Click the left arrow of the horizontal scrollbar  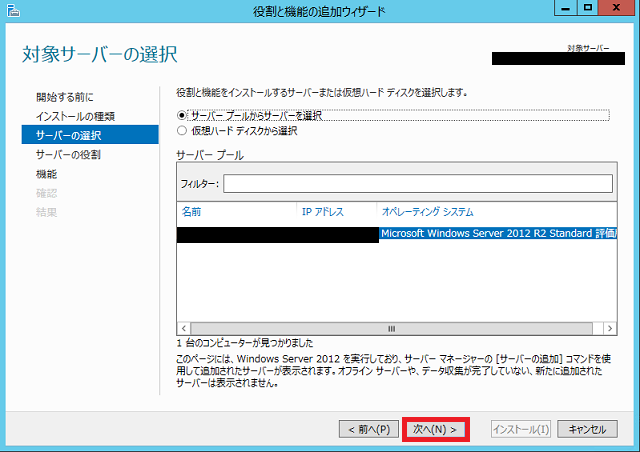coord(184,327)
